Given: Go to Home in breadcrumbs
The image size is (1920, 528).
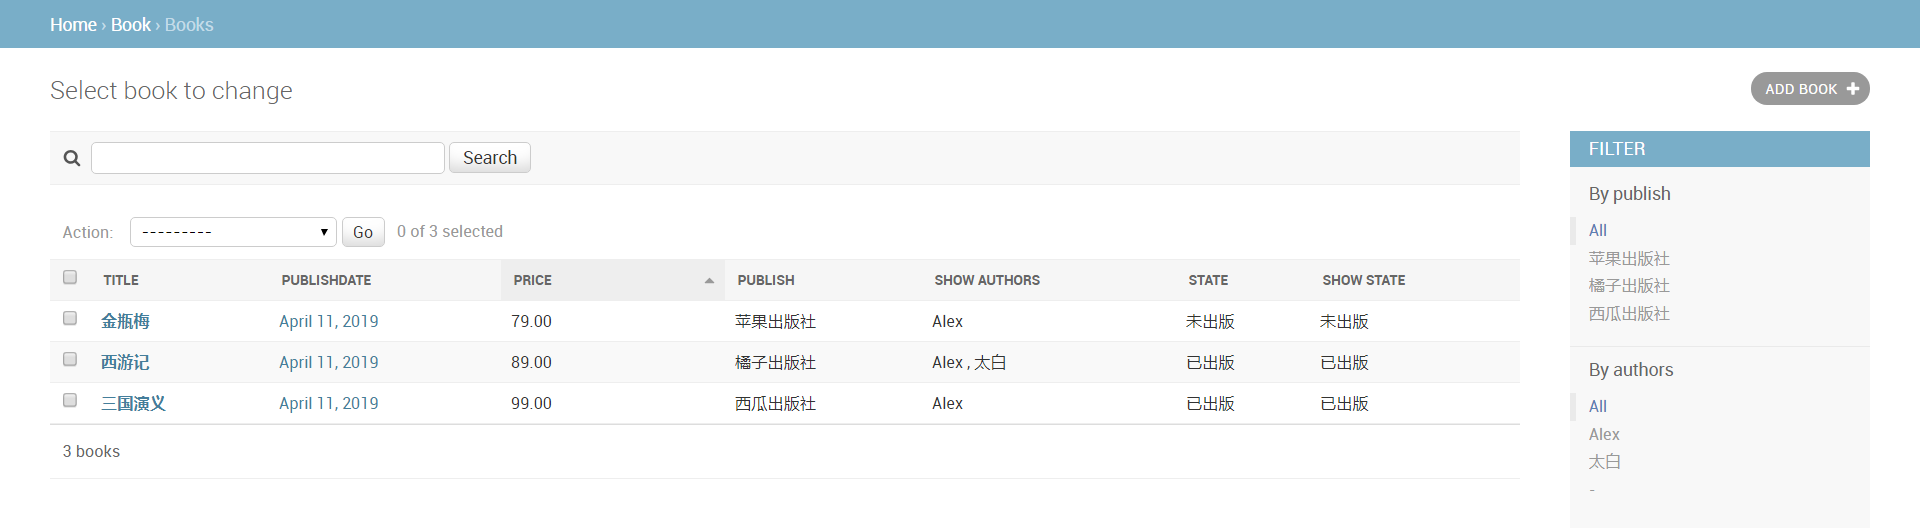Looking at the screenshot, I should [x=73, y=25].
